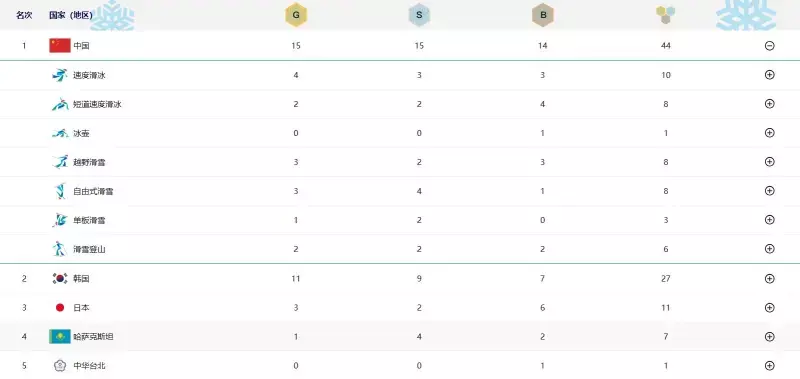Open the 哈萨克斯坦 country name link
Image resolution: width=800 pixels, height=379 pixels.
pyautogui.click(x=93, y=337)
